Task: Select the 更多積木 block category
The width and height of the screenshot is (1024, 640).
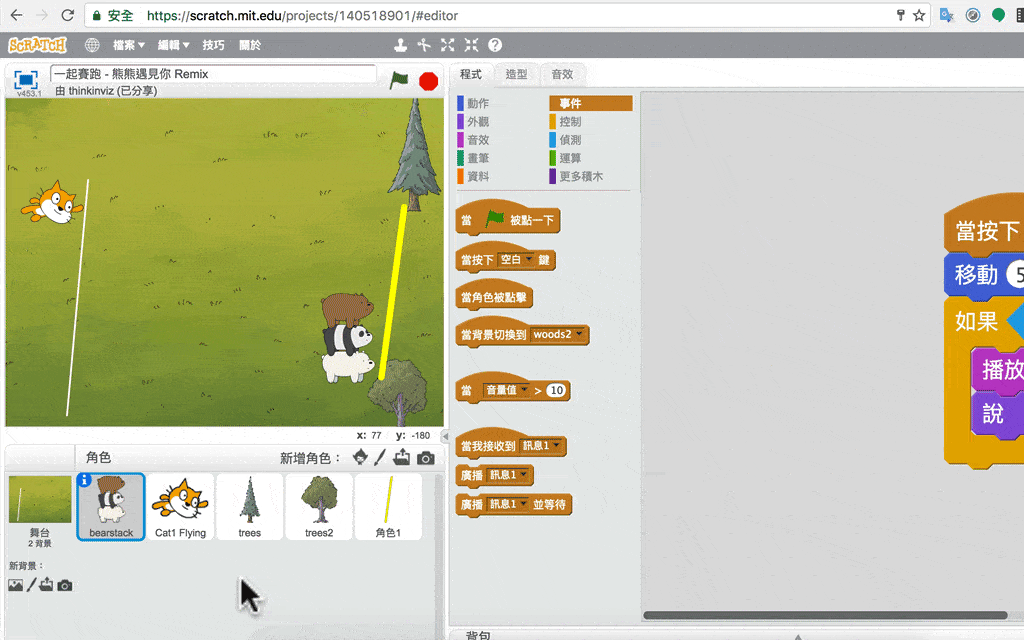Action: point(581,176)
